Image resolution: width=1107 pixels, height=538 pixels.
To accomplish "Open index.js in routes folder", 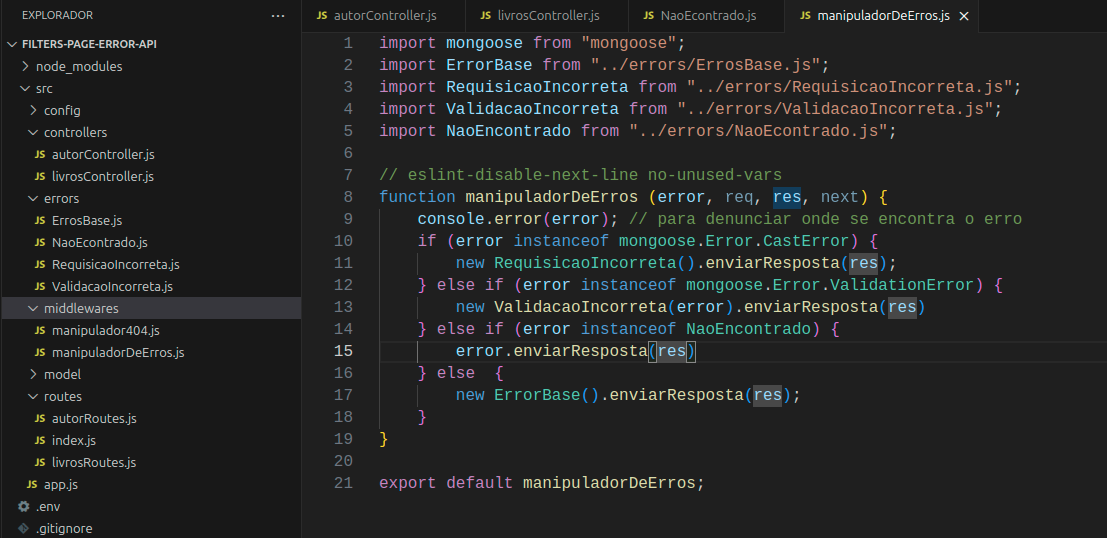I will tap(74, 441).
